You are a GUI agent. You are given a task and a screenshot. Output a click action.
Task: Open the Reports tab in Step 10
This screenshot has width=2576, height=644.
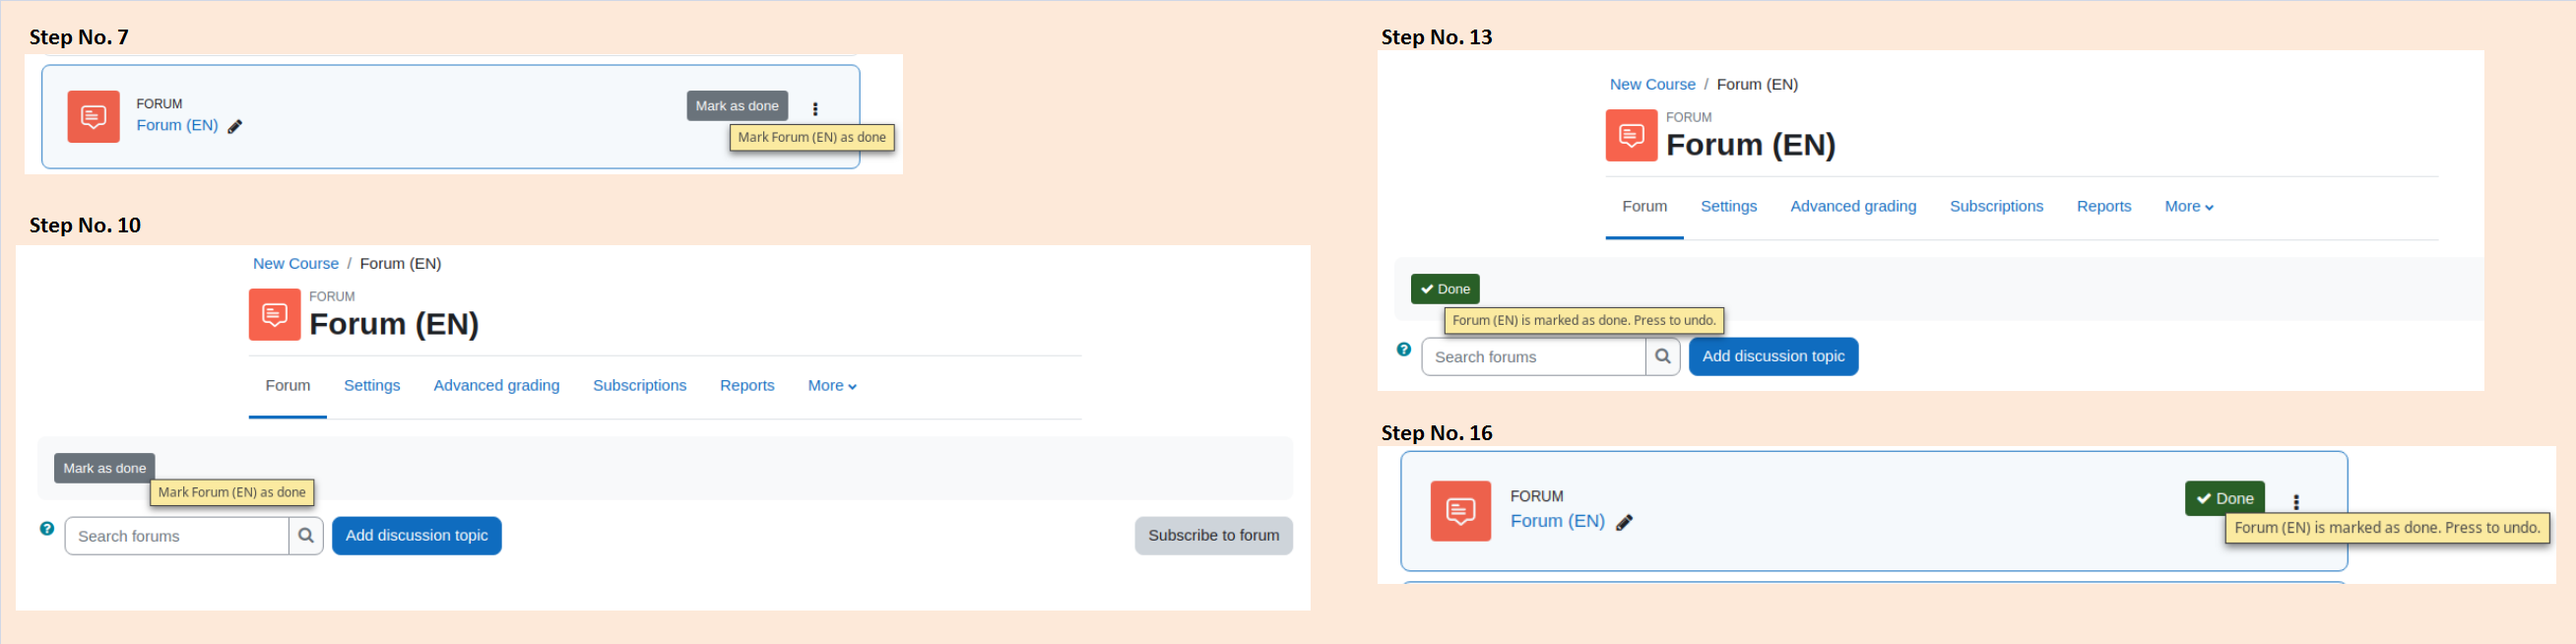(747, 386)
